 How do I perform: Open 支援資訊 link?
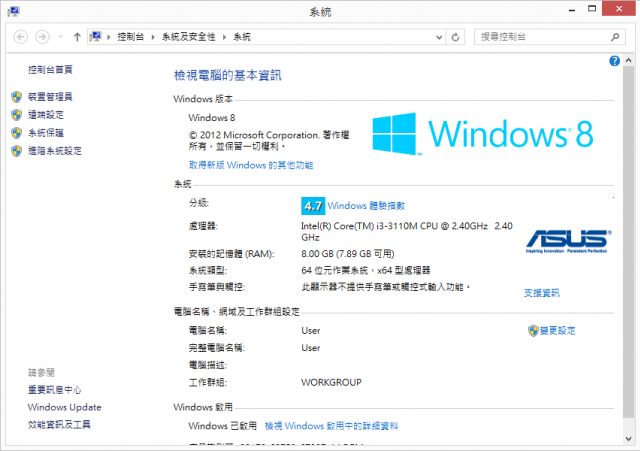(x=542, y=293)
